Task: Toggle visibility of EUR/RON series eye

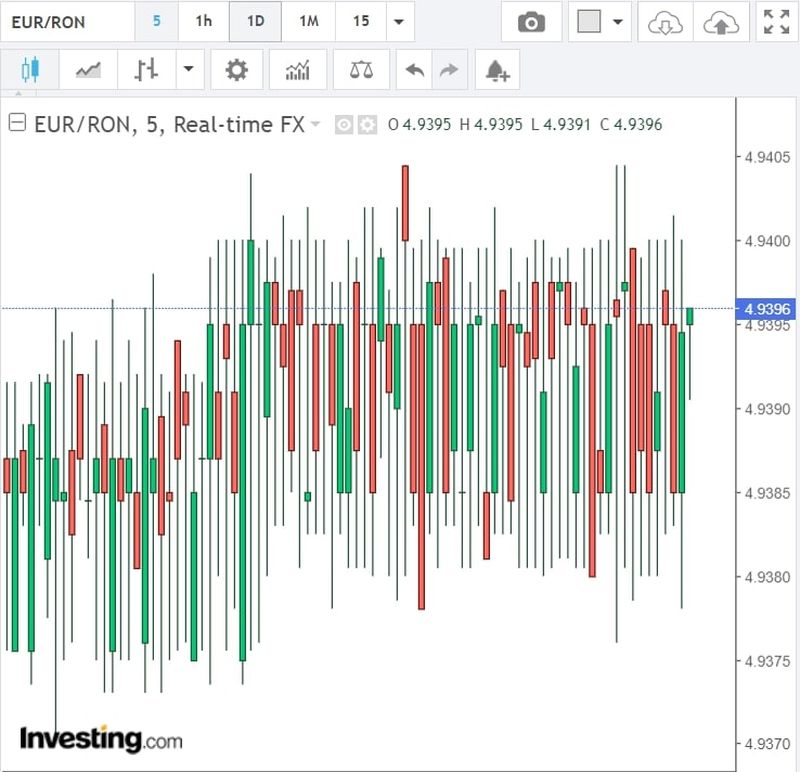Action: pyautogui.click(x=344, y=125)
